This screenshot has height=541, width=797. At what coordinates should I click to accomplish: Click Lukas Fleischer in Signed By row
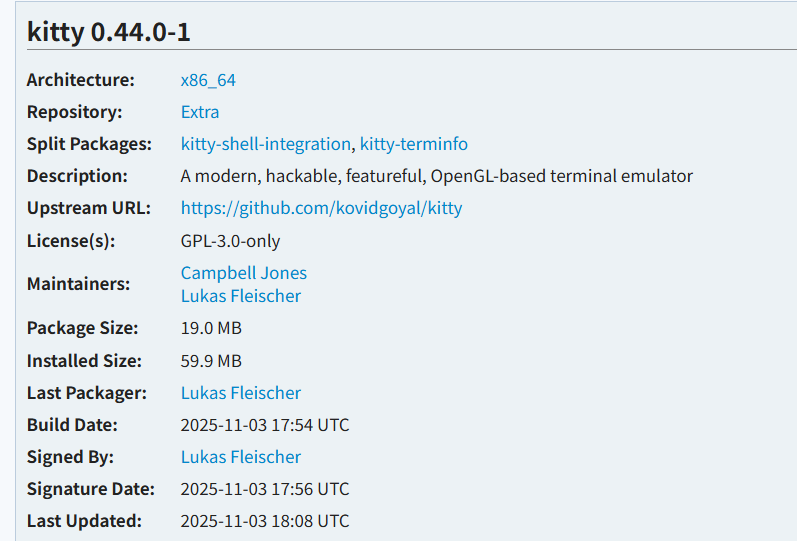tap(241, 457)
